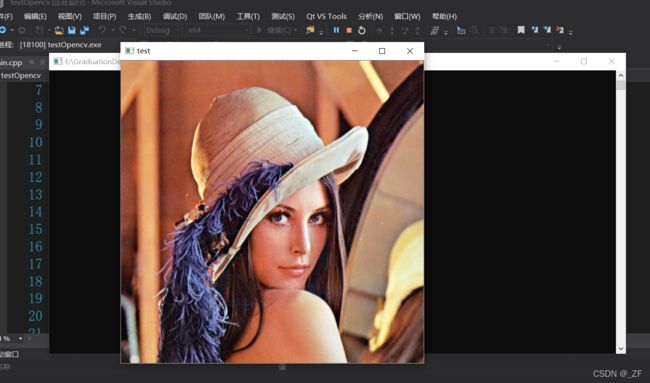Open the 测试(S) test menu
Viewport: 650px width, 383px height.
pos(283,17)
